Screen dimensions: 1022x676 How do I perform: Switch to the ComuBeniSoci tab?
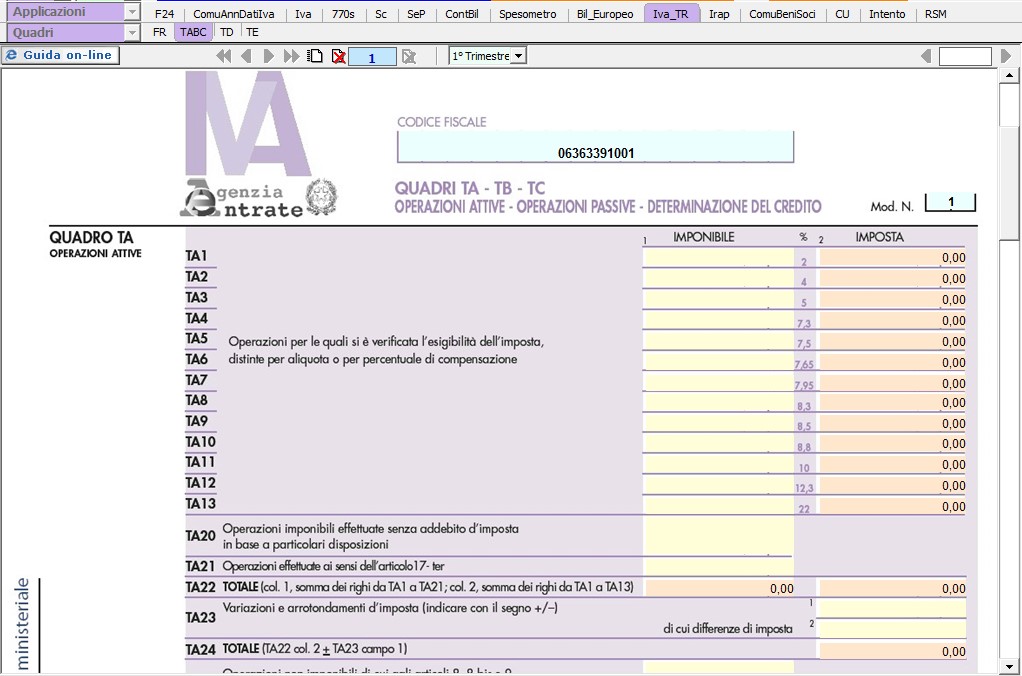[x=782, y=14]
